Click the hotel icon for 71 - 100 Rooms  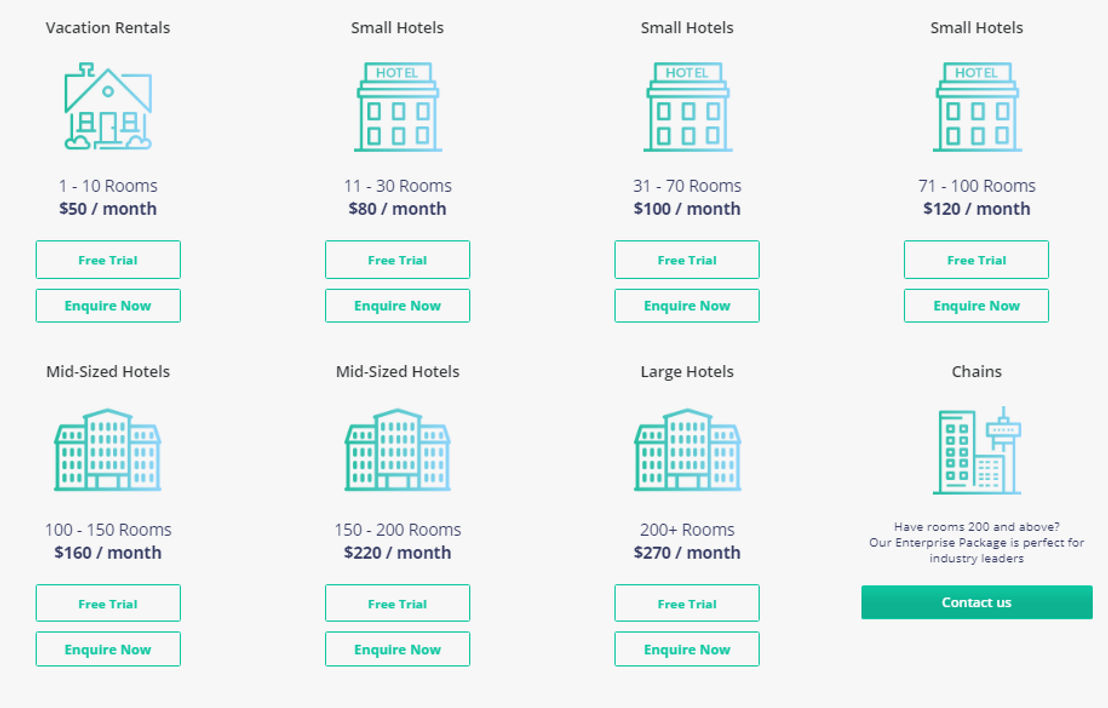coord(977,107)
